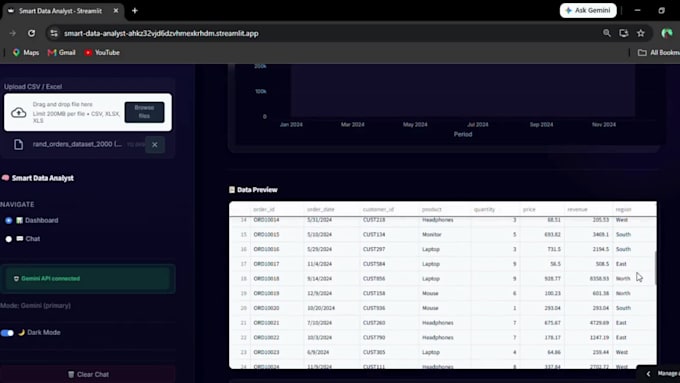680x383 pixels.
Task: Bookmark this page with the star
Action: pos(641,33)
